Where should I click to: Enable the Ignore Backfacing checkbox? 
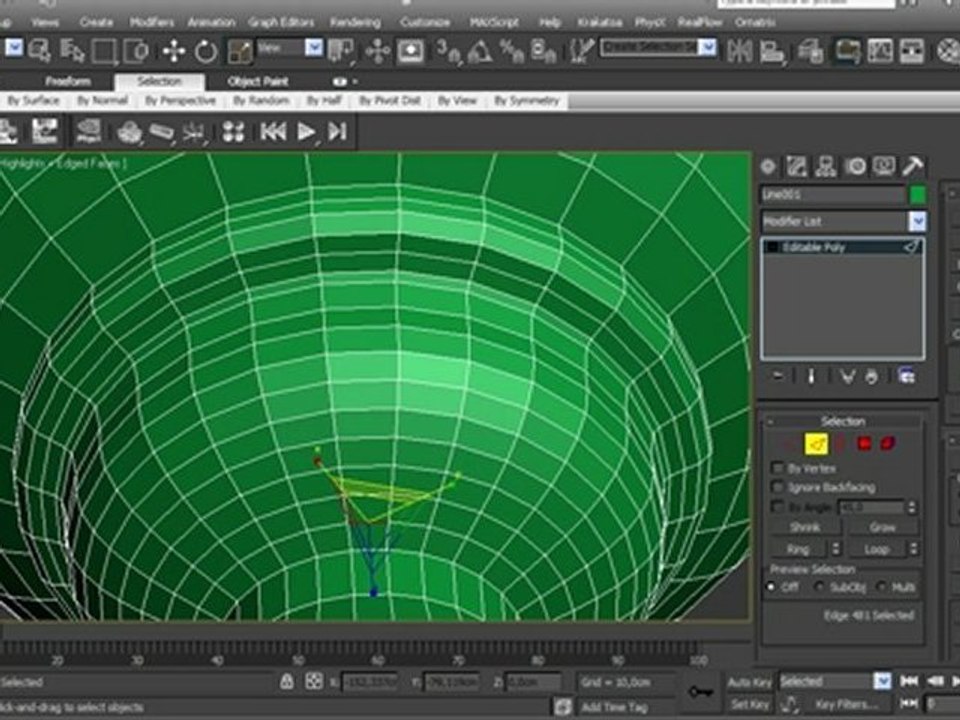click(778, 487)
